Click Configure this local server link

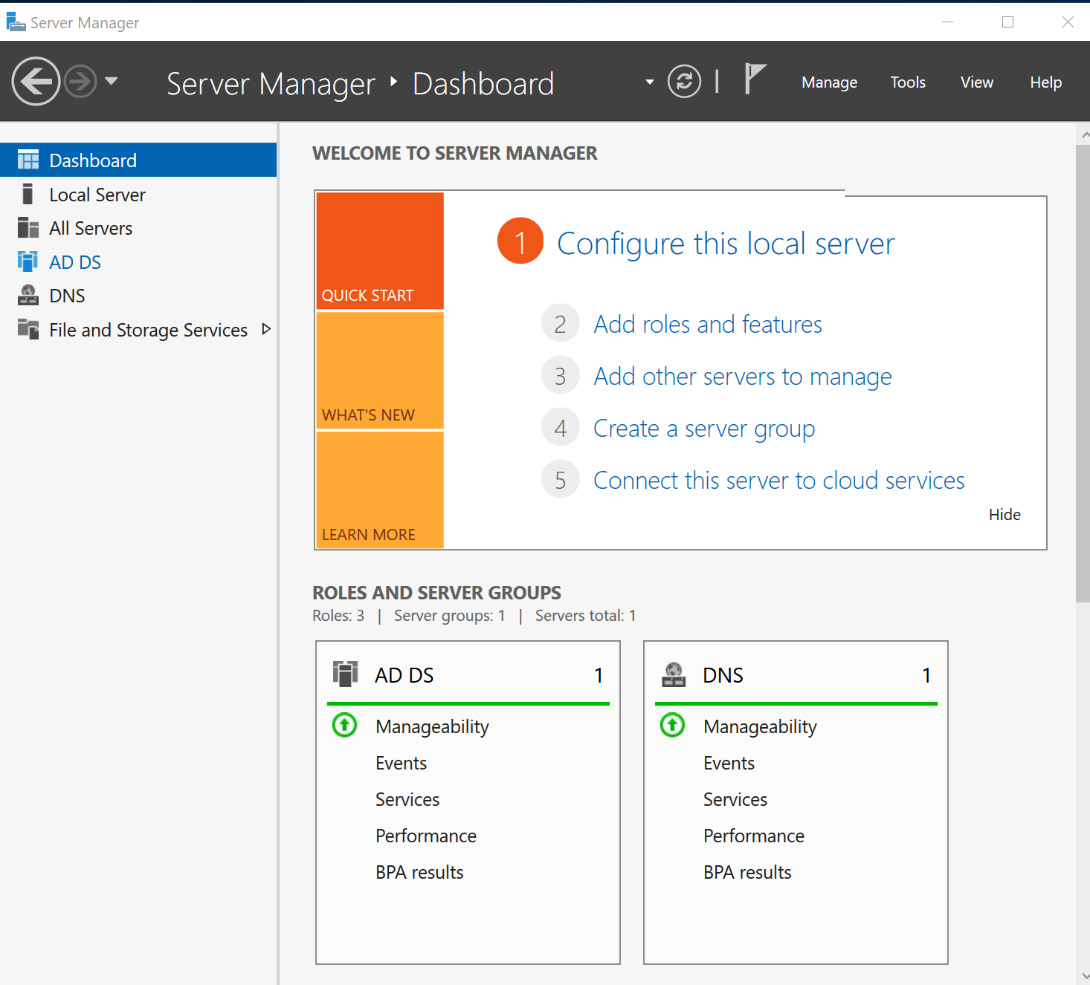(x=726, y=243)
